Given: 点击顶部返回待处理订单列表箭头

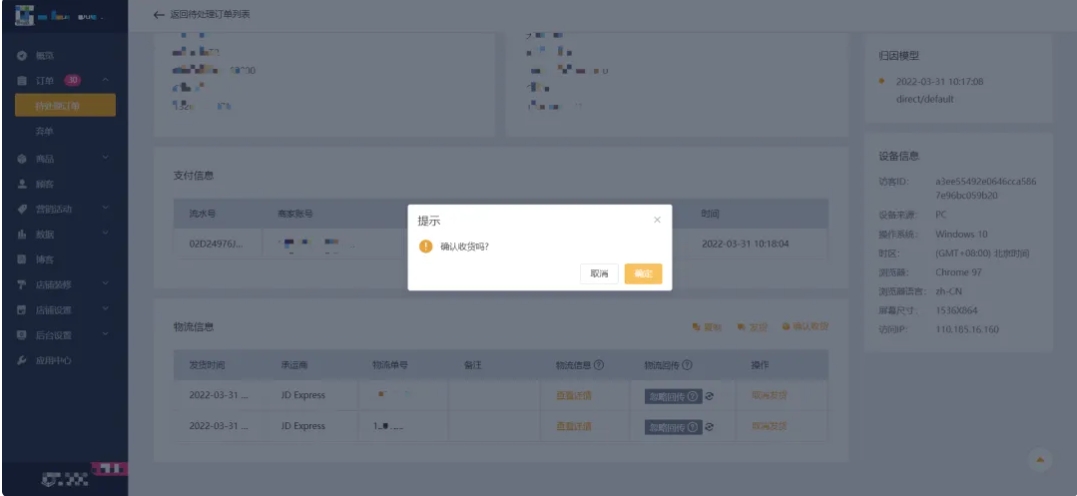Looking at the screenshot, I should click(158, 15).
